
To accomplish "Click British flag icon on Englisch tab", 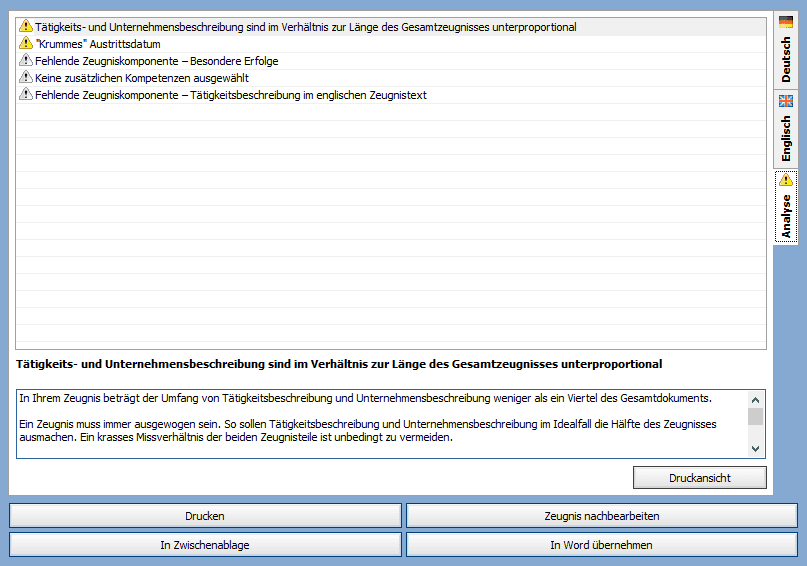I will pos(786,101).
